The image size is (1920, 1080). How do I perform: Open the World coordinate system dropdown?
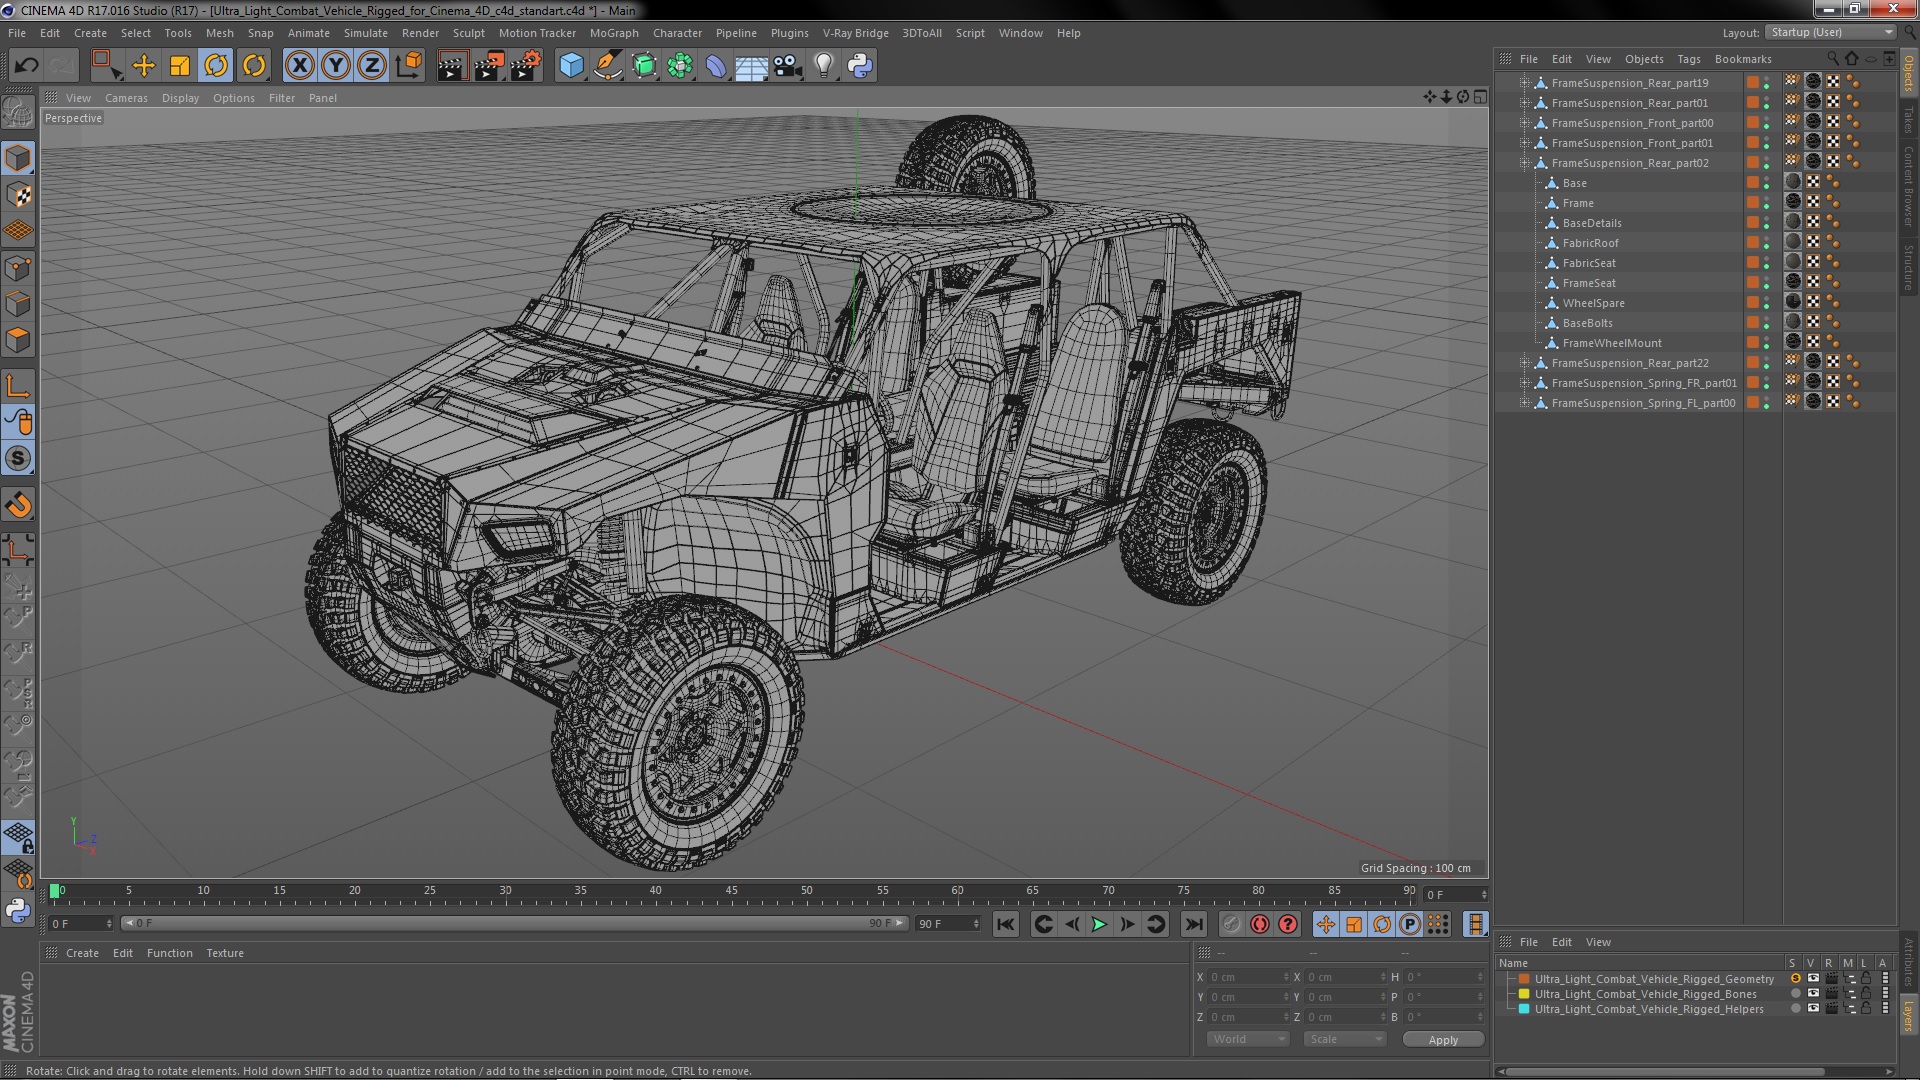[x=1248, y=1039]
